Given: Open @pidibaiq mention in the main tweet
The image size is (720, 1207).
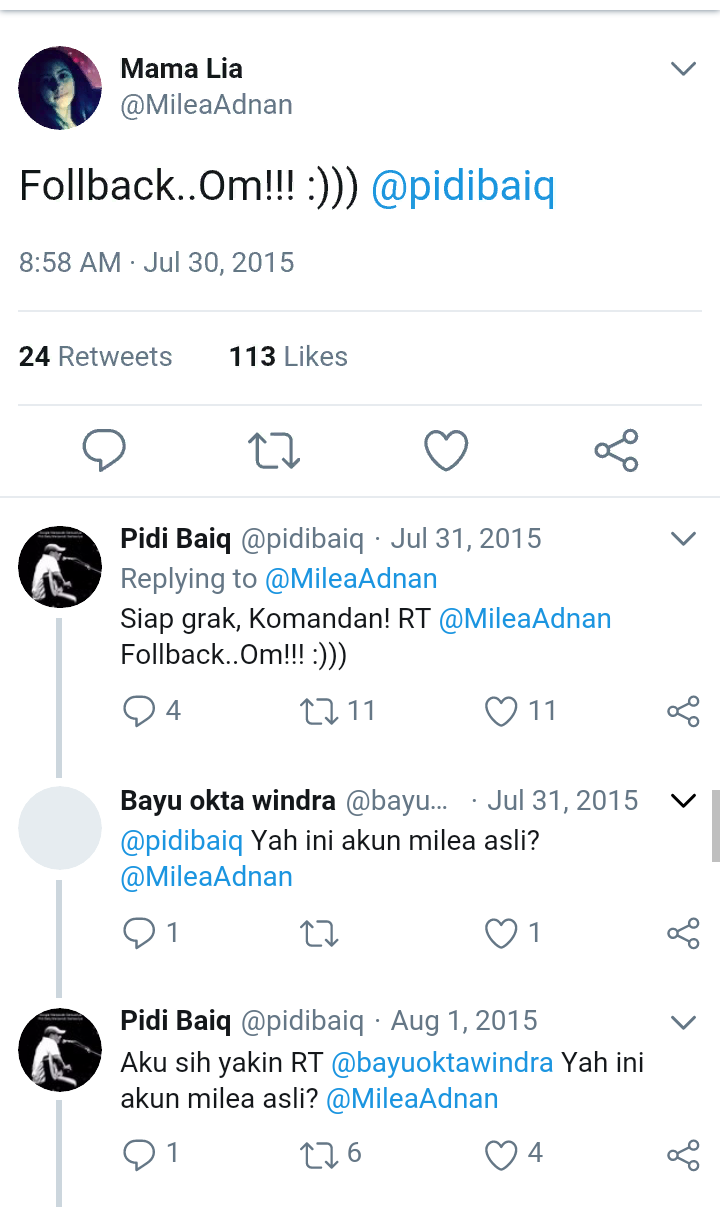Looking at the screenshot, I should coord(461,186).
